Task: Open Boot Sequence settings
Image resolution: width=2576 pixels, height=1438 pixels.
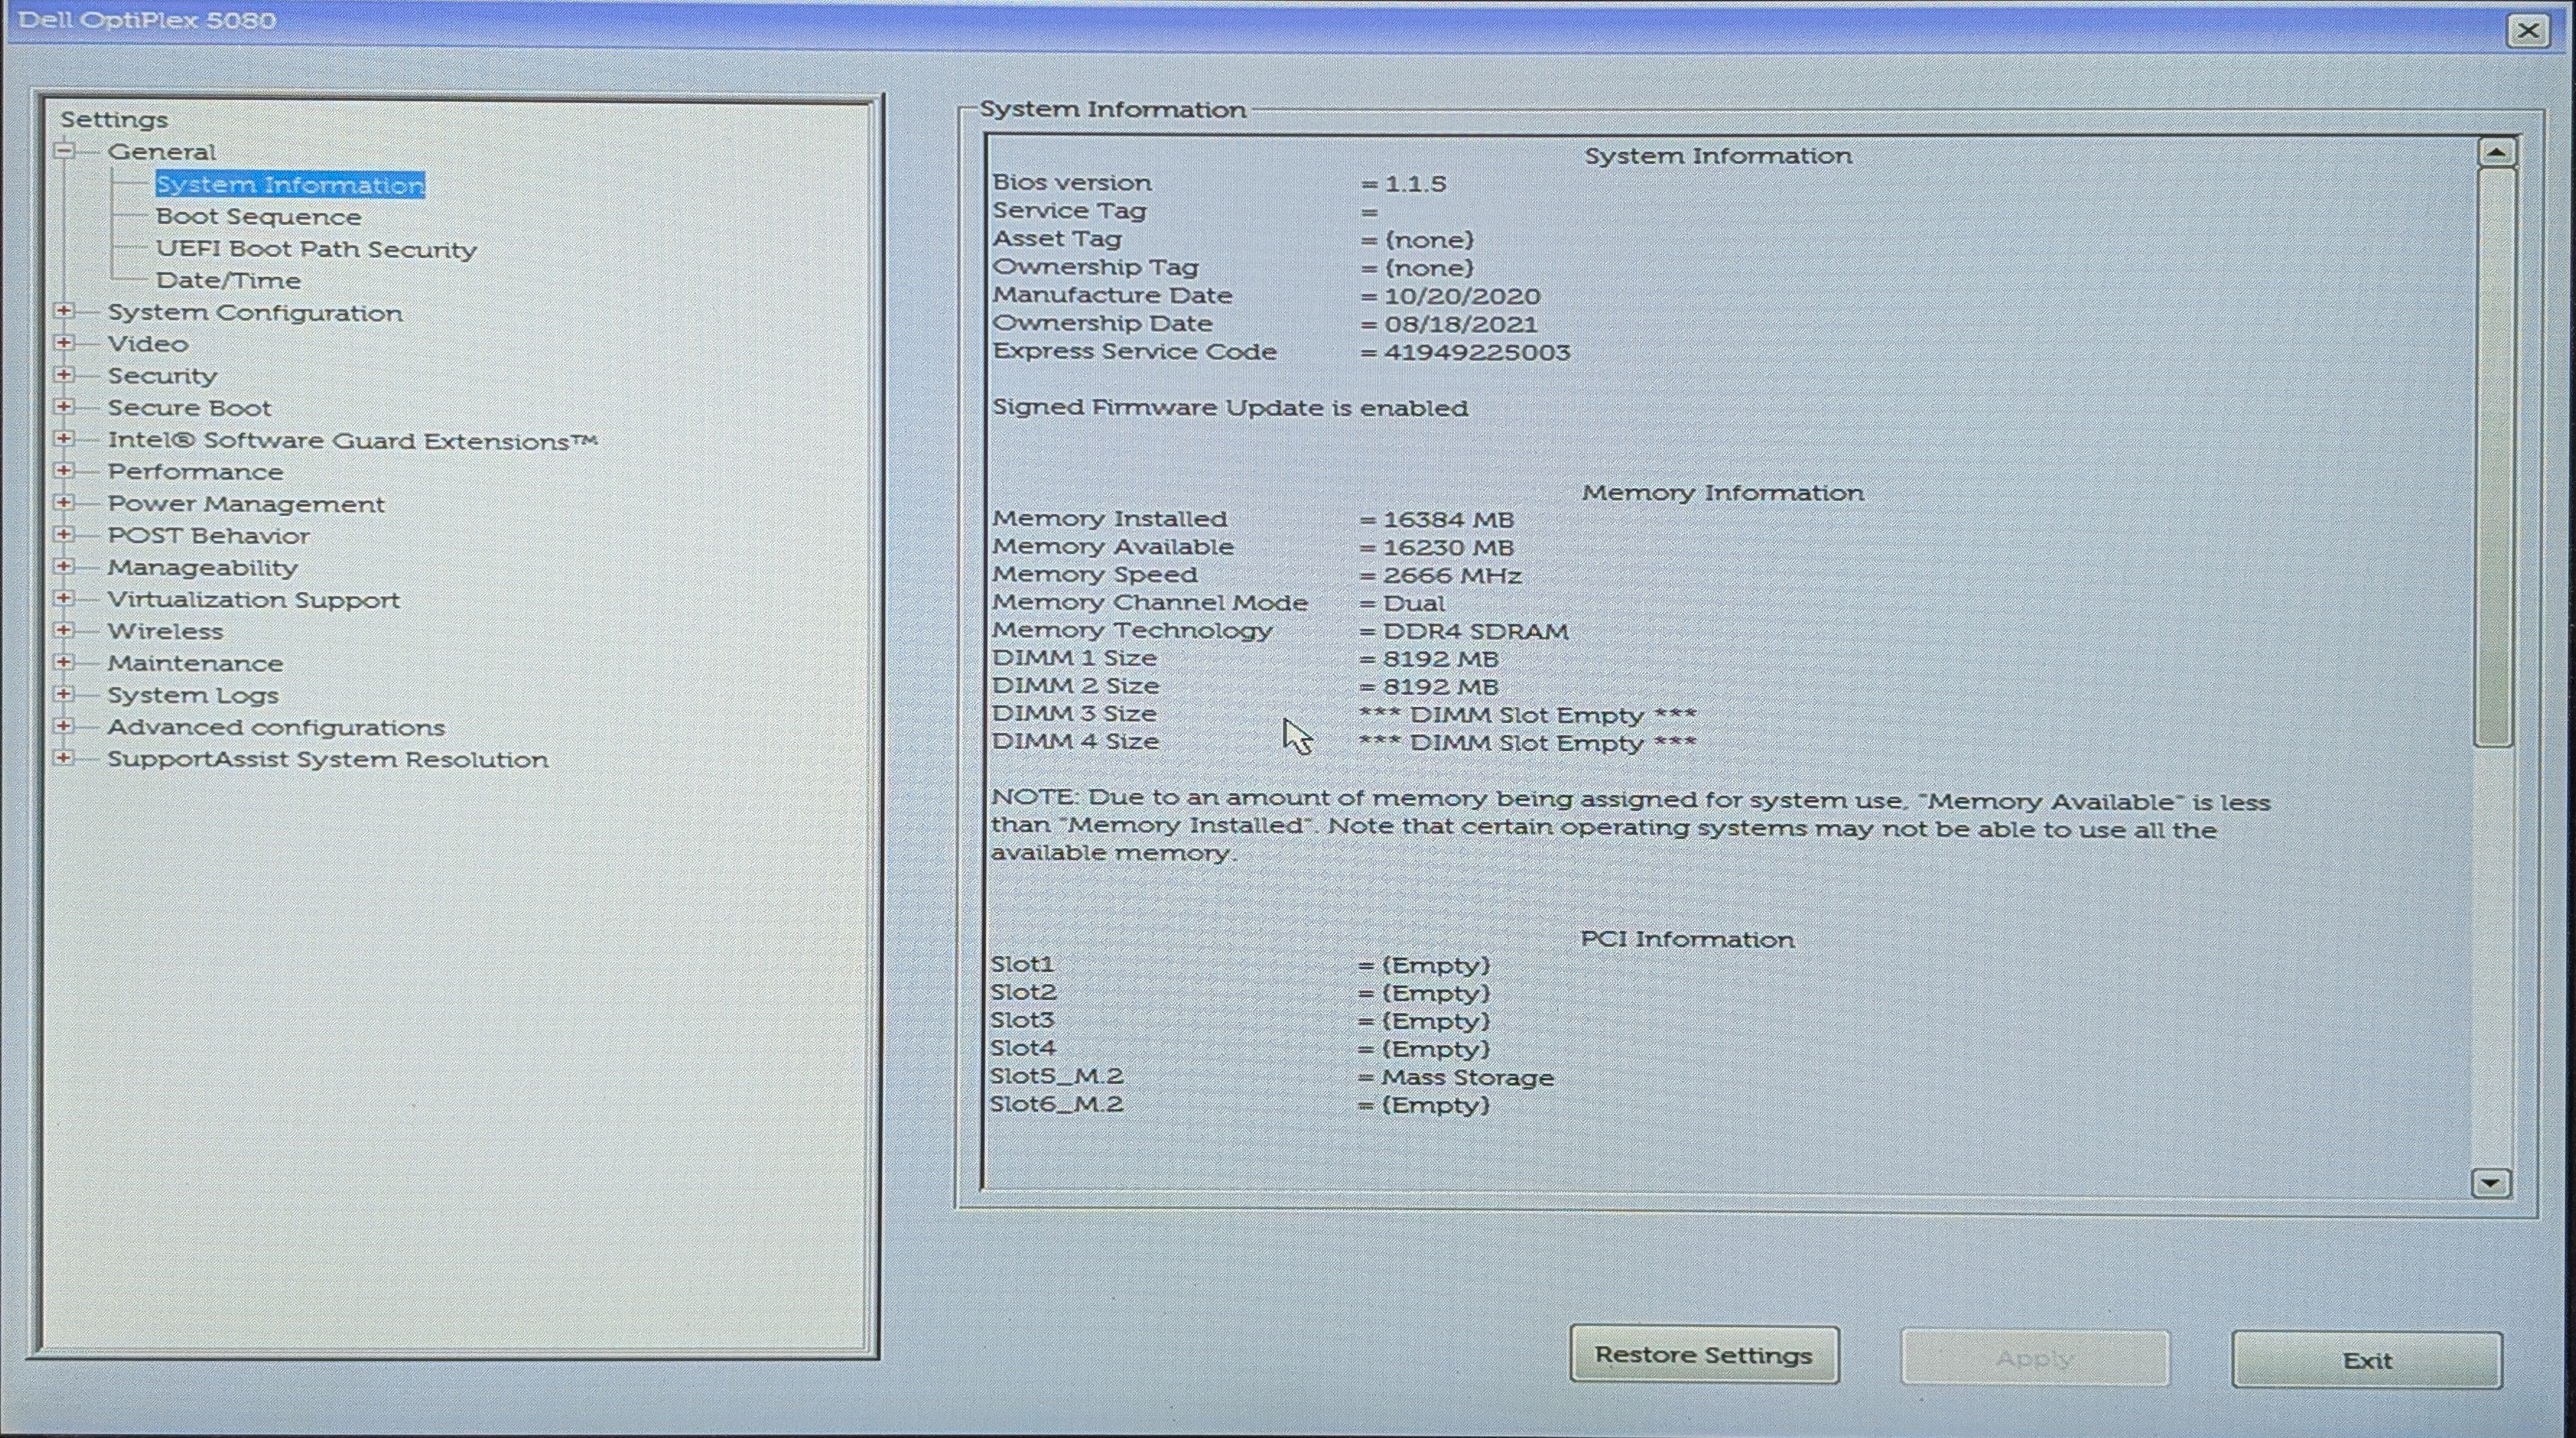Action: point(258,217)
